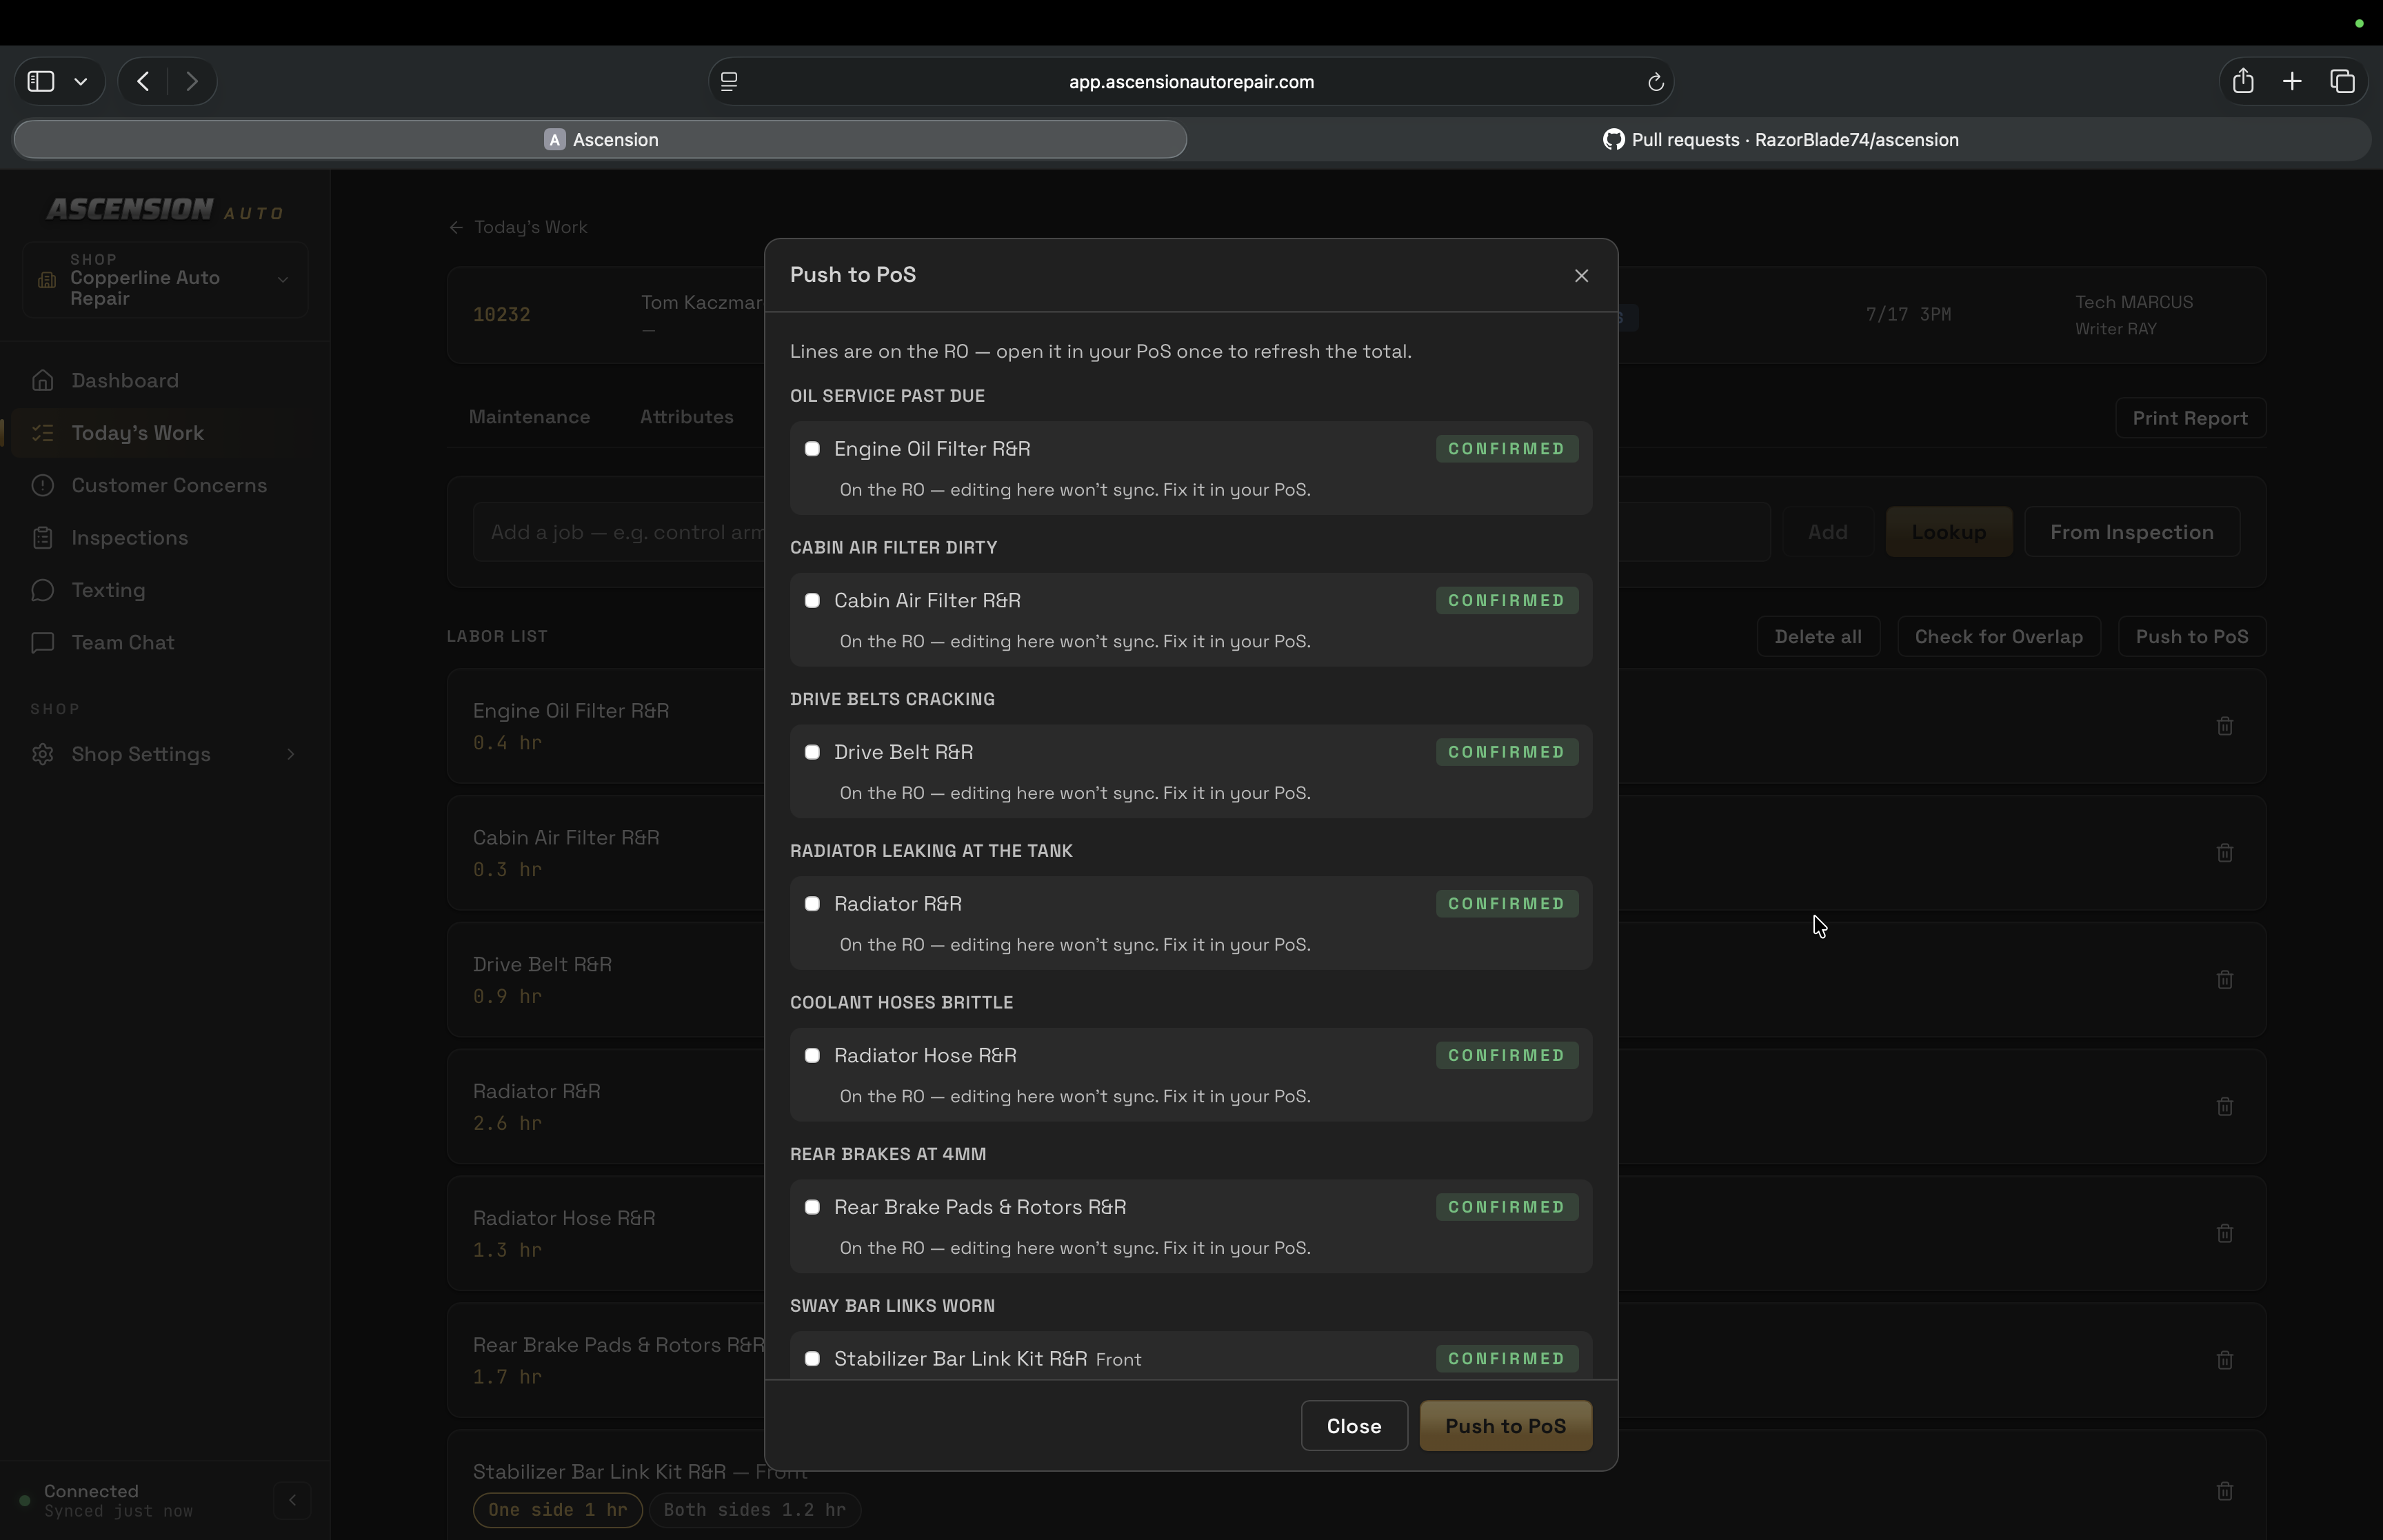Toggle Cabin Air Filter R&R checkbox

[812, 601]
